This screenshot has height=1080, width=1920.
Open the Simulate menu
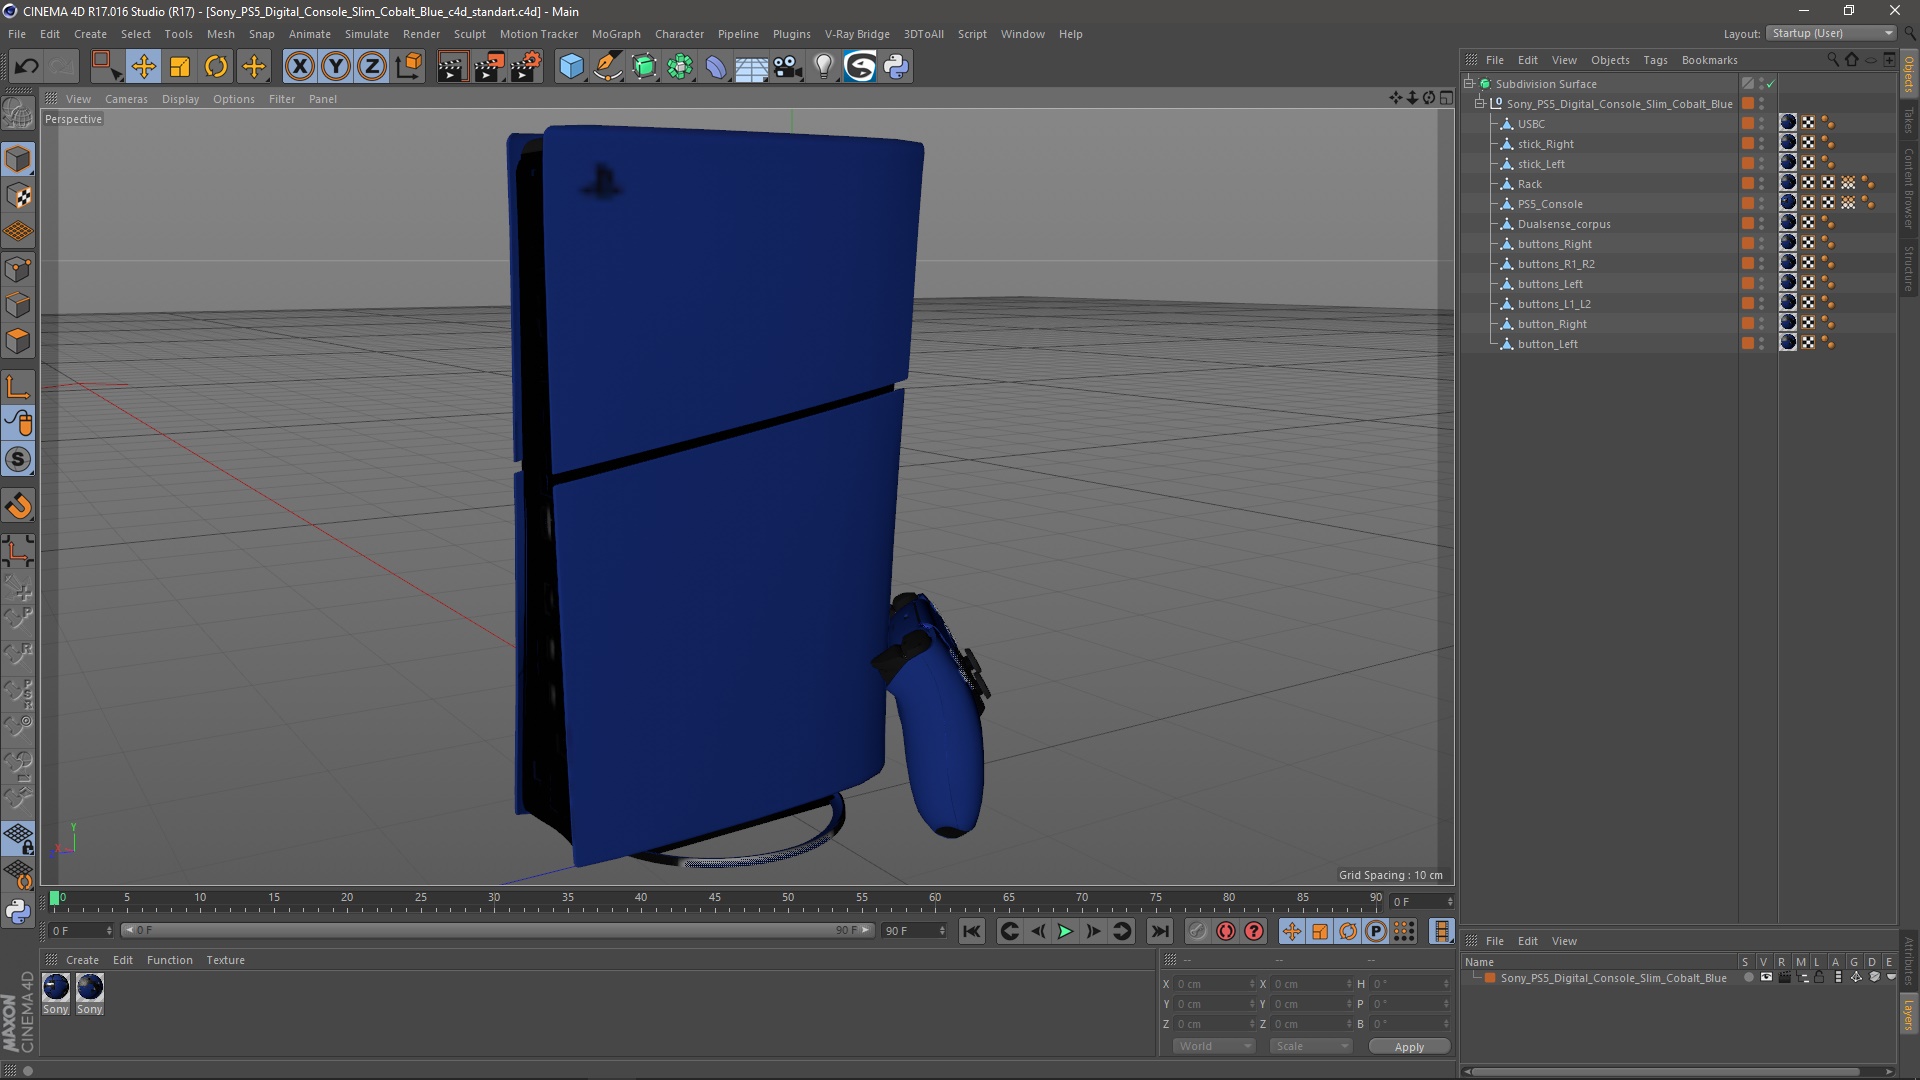tap(367, 34)
